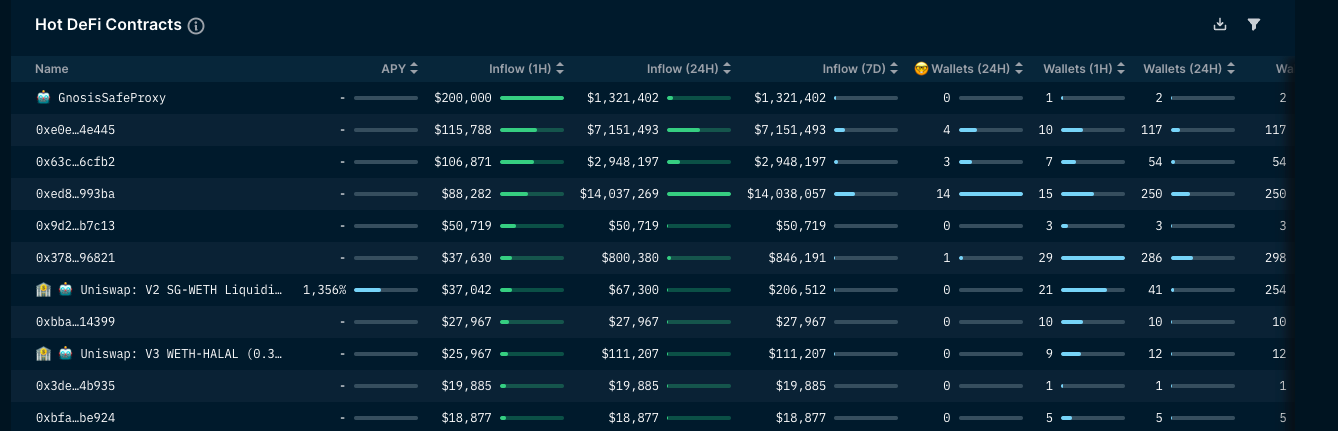Click the bank icon on Uniswap V3 WETH-HALAL row
1338x431 pixels.
tap(43, 354)
